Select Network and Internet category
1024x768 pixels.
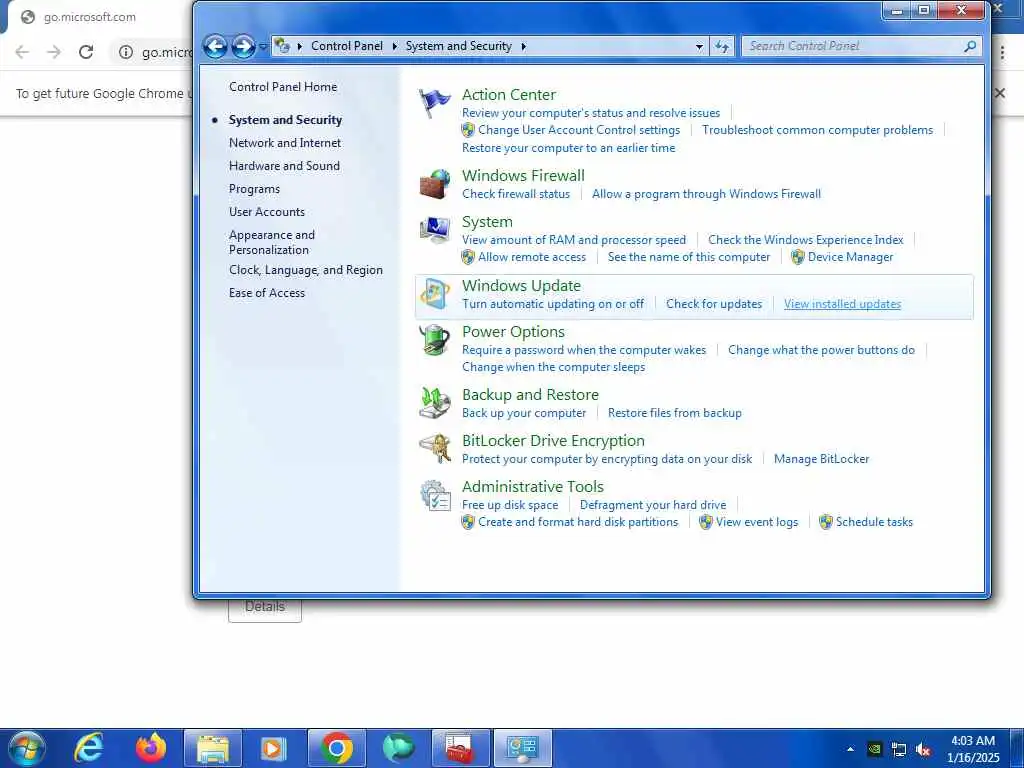285,143
